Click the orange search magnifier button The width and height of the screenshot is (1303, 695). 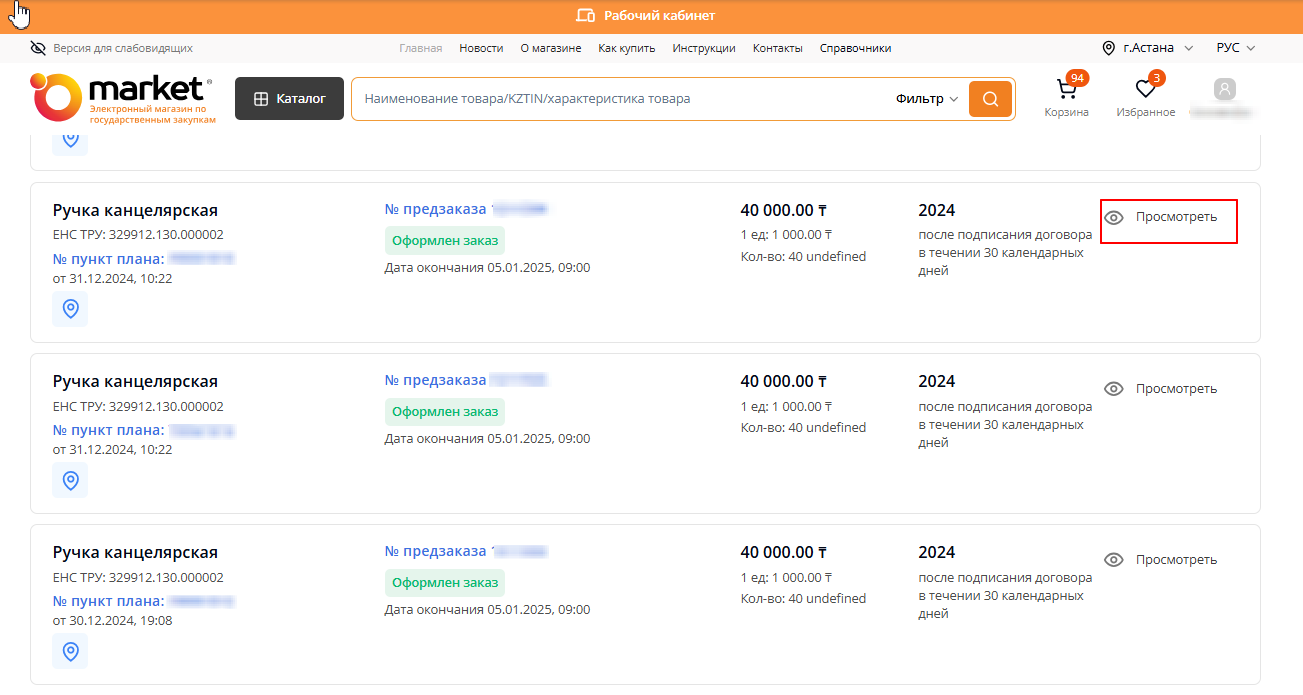point(990,99)
